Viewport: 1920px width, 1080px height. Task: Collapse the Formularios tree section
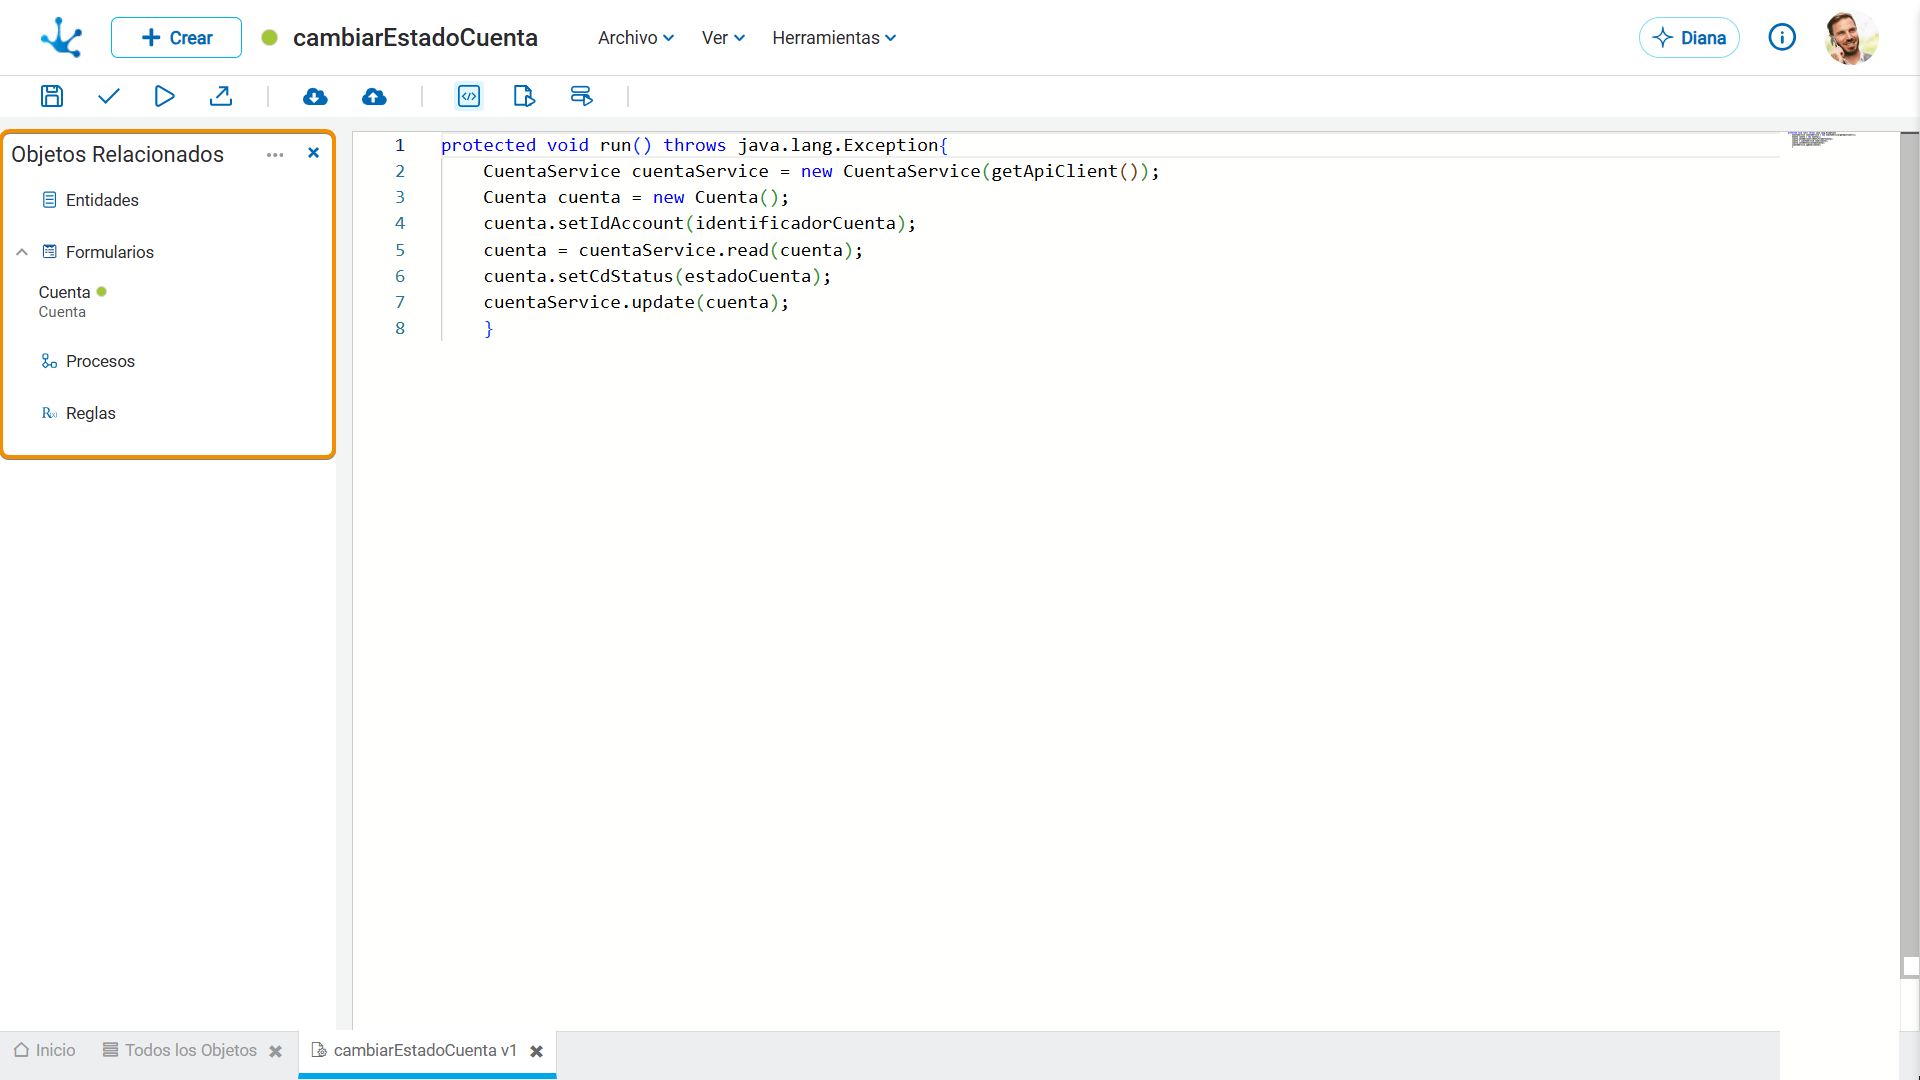click(22, 252)
